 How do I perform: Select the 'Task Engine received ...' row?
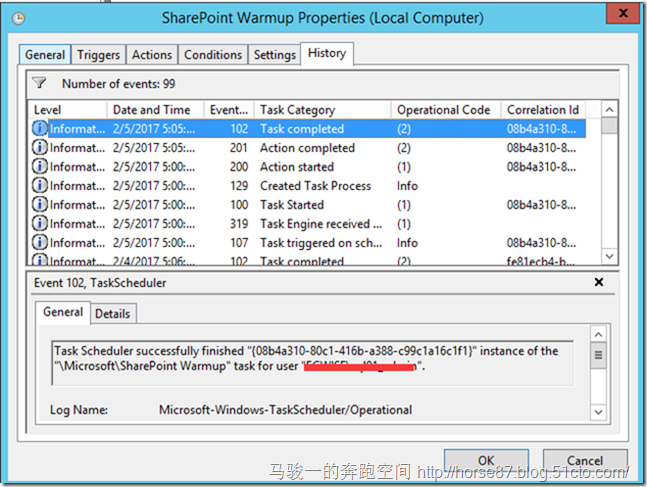307,223
